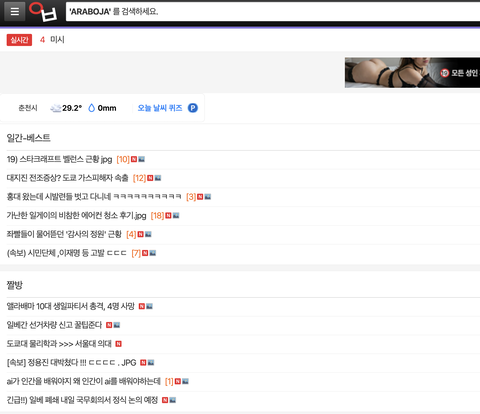
Task: Open the 도쿄대 물리학과 post
Action: click(59, 344)
